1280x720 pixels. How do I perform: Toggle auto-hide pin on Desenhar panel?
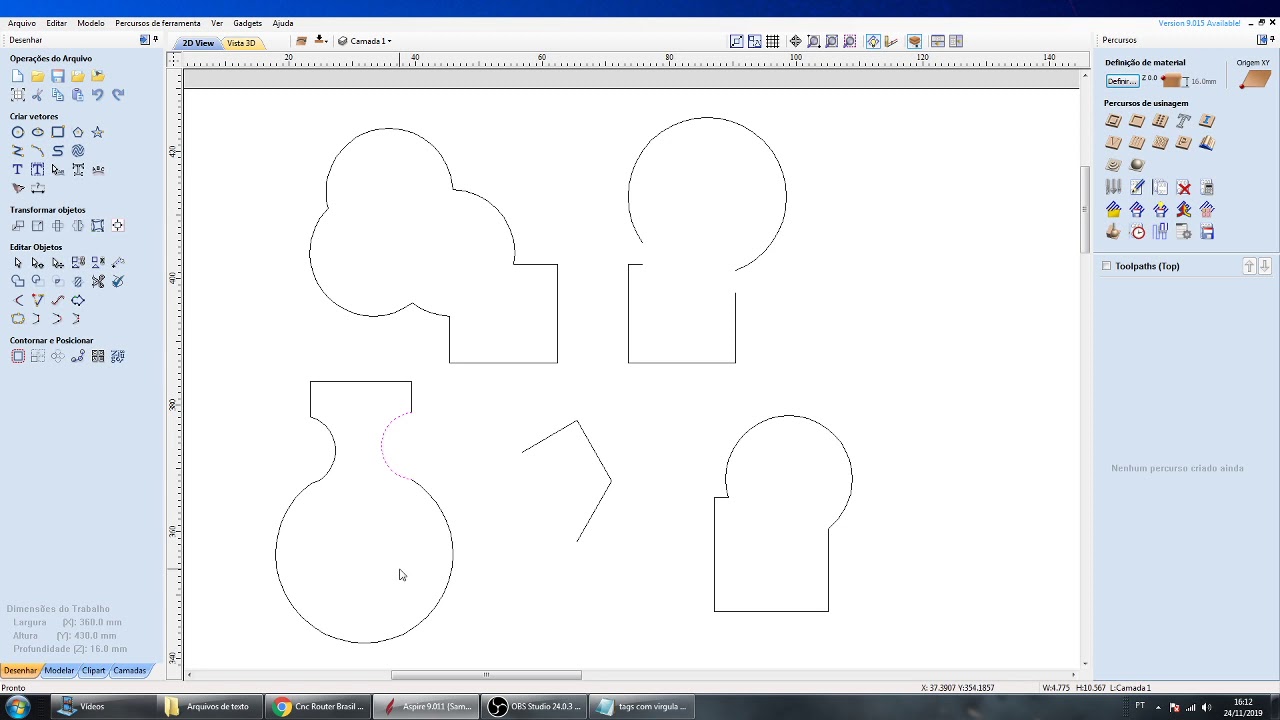[x=156, y=40]
